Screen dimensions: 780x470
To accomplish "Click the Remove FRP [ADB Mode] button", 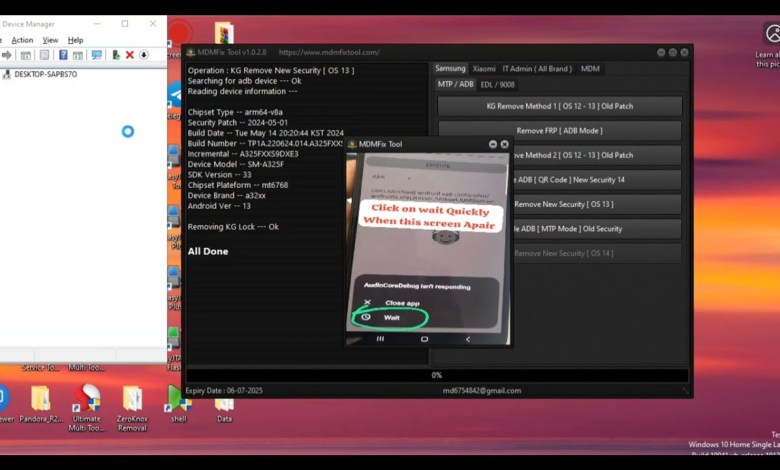I will 559,131.
